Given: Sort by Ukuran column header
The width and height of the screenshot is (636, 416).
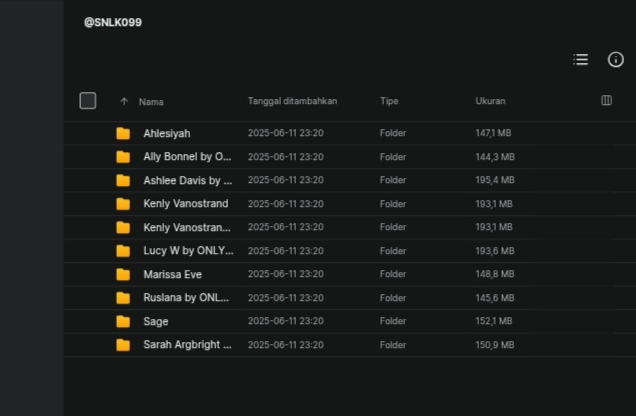Looking at the screenshot, I should coord(490,101).
